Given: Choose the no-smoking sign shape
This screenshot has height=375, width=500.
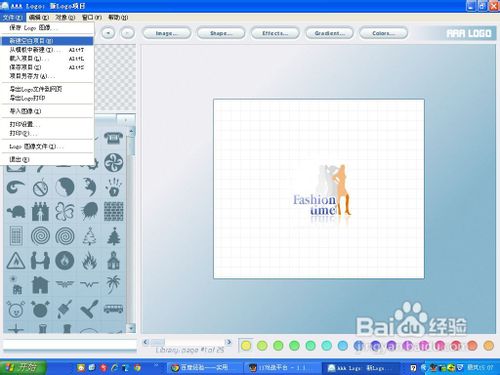Looking at the screenshot, I should coord(40,188).
